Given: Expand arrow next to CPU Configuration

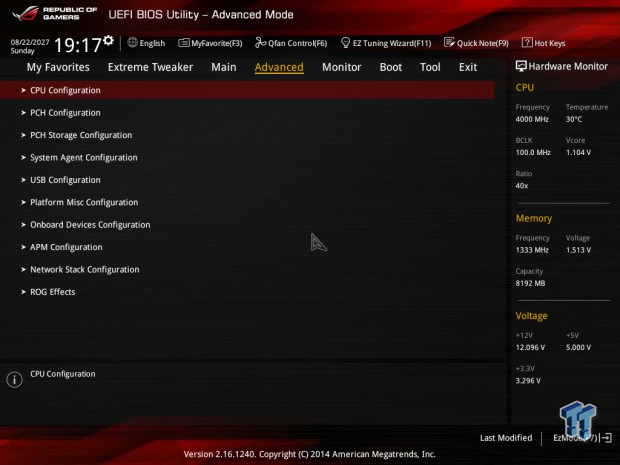Looking at the screenshot, I should click(23, 90).
